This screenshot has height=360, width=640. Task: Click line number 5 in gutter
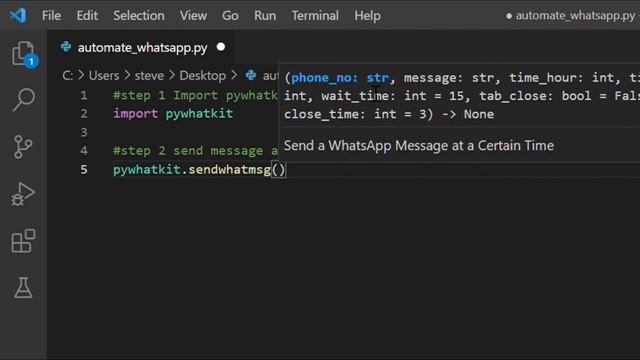click(84, 169)
